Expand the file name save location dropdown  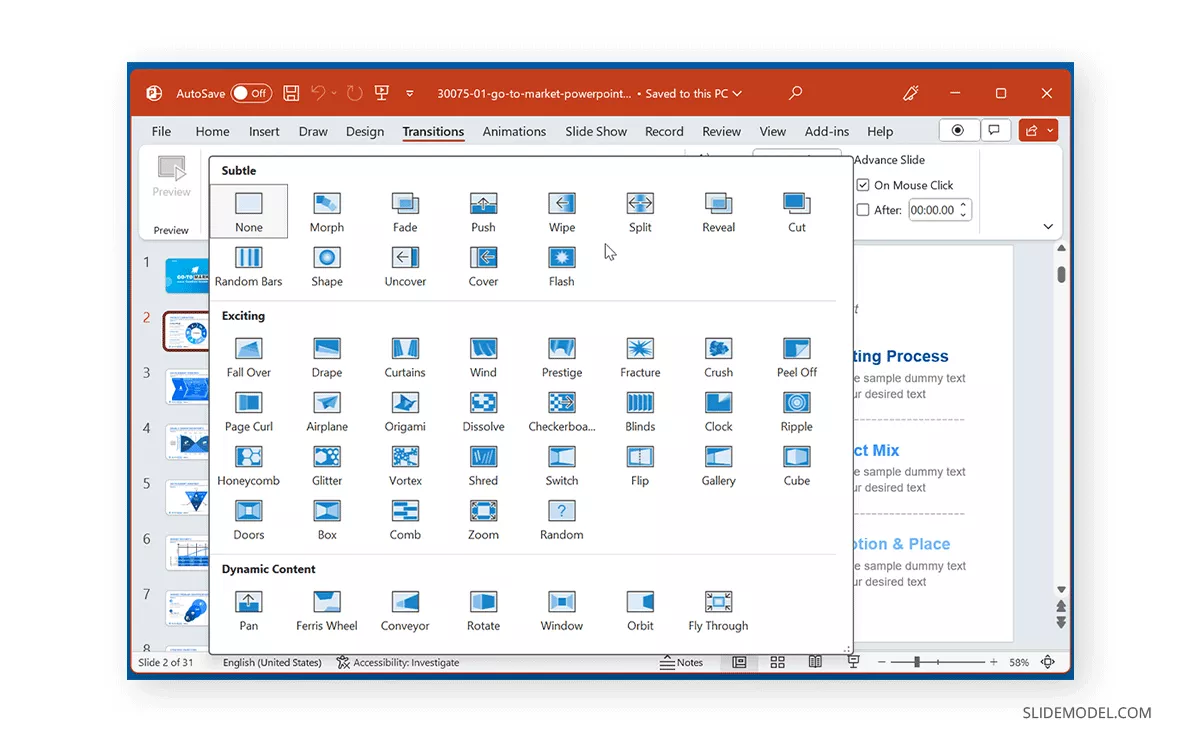coord(737,94)
